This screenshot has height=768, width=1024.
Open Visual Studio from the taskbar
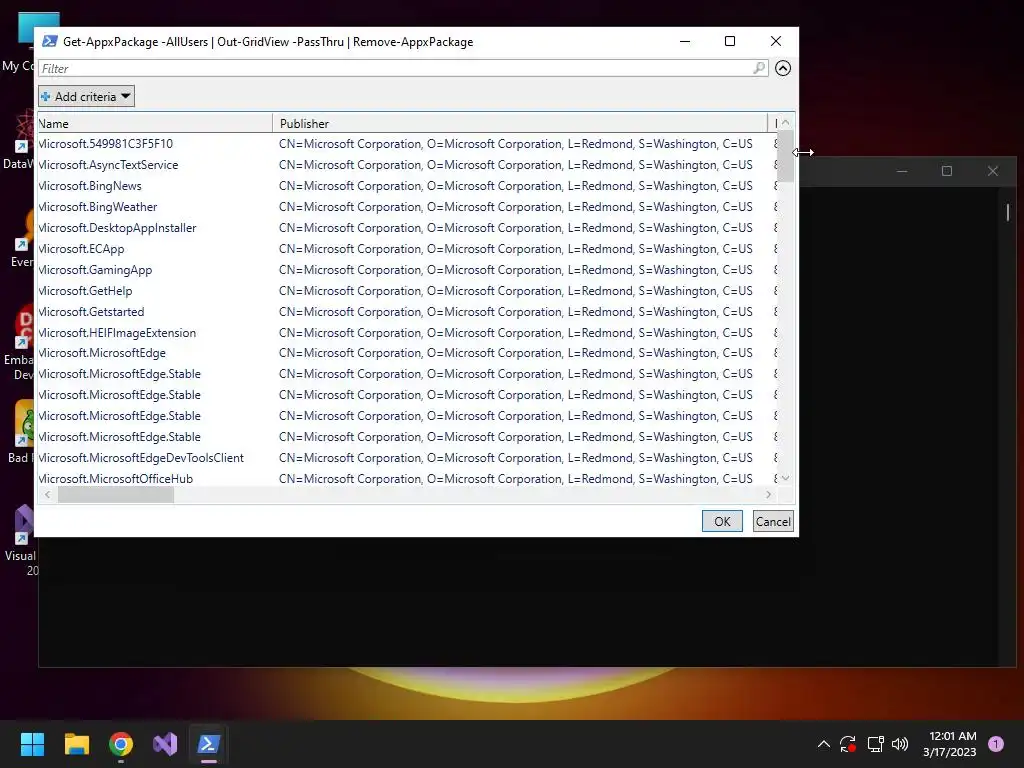tap(165, 744)
